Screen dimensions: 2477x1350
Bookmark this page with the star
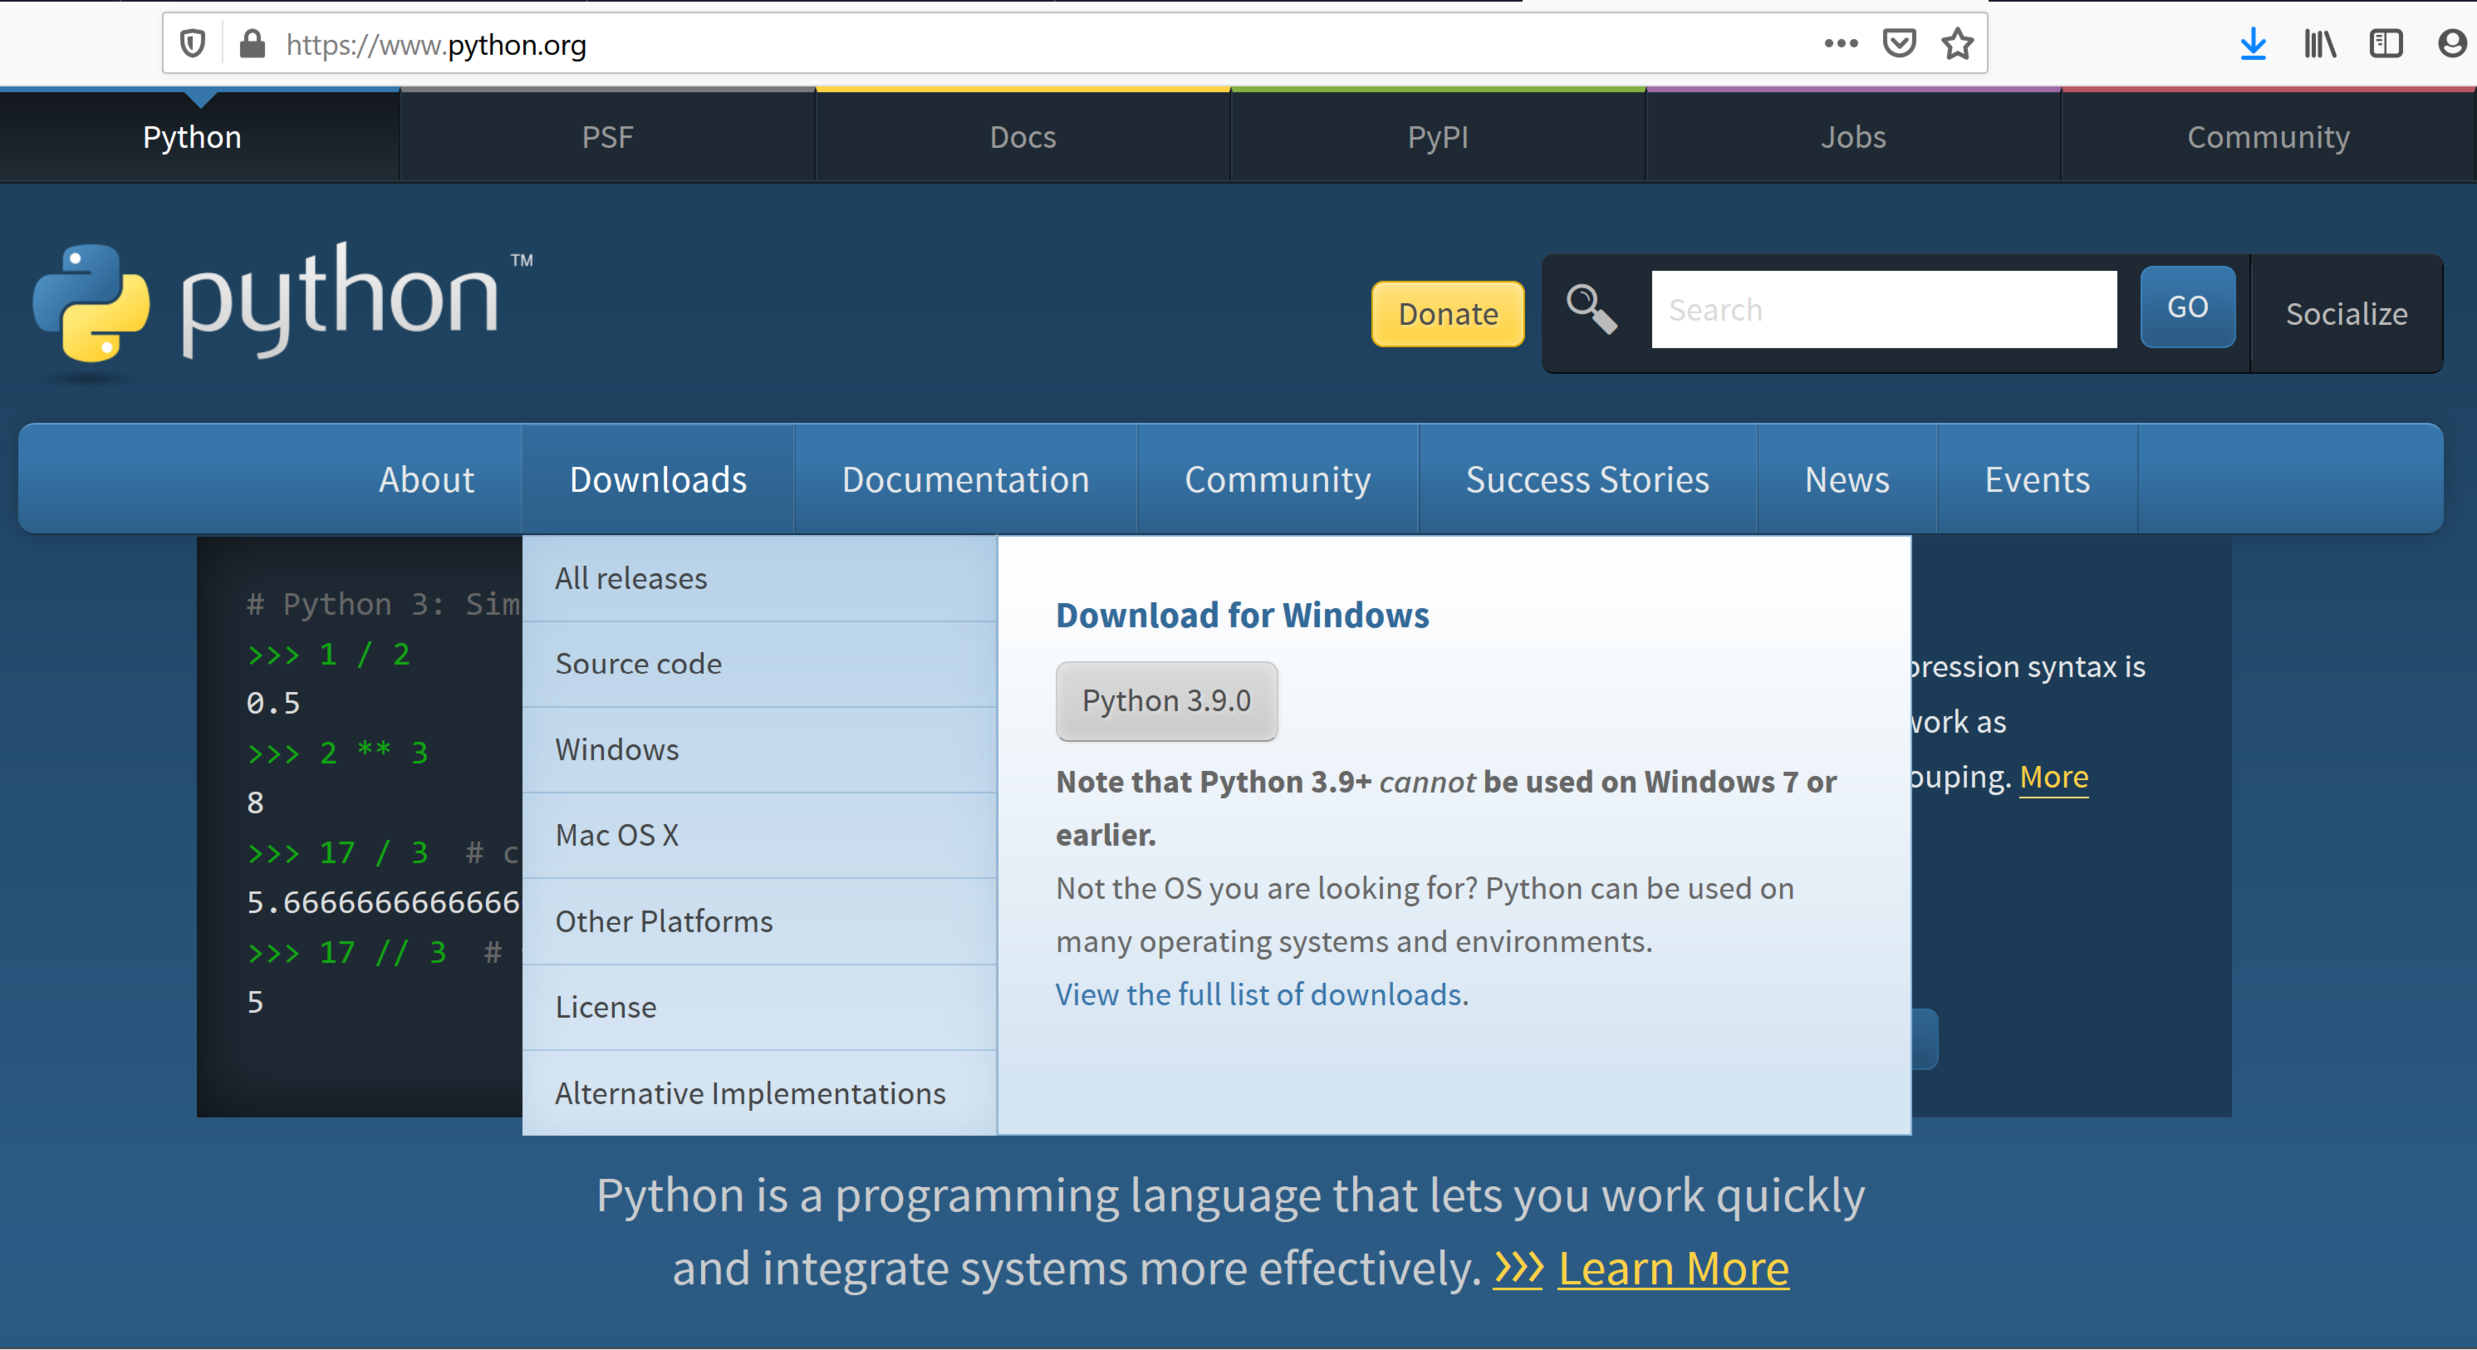1957,44
